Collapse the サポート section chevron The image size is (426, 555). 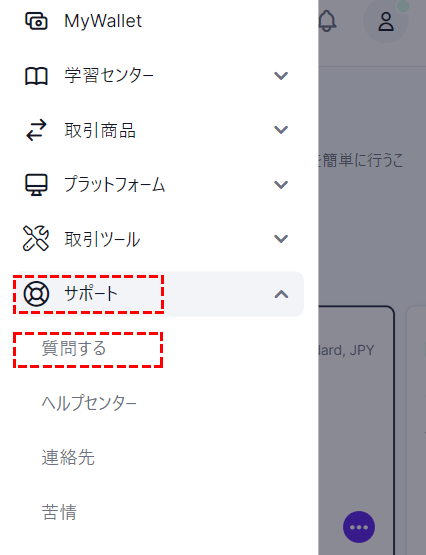coord(281,294)
